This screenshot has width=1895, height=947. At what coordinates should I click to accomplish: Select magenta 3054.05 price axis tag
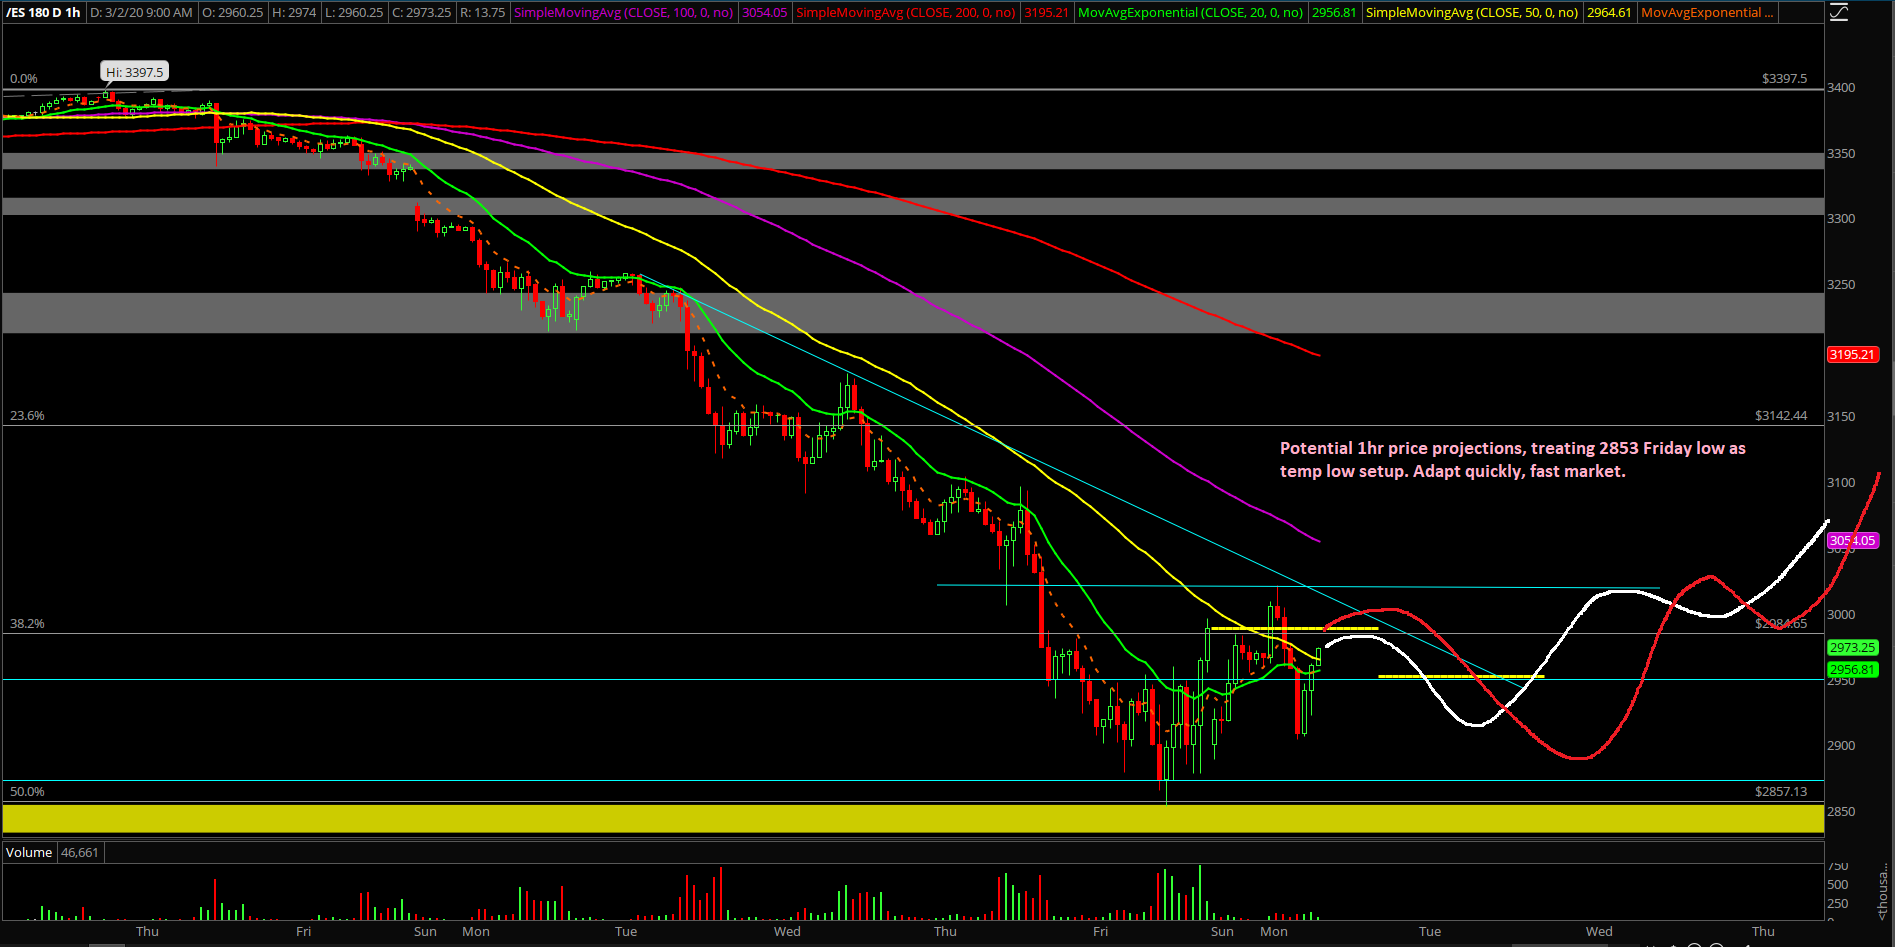pos(1853,541)
